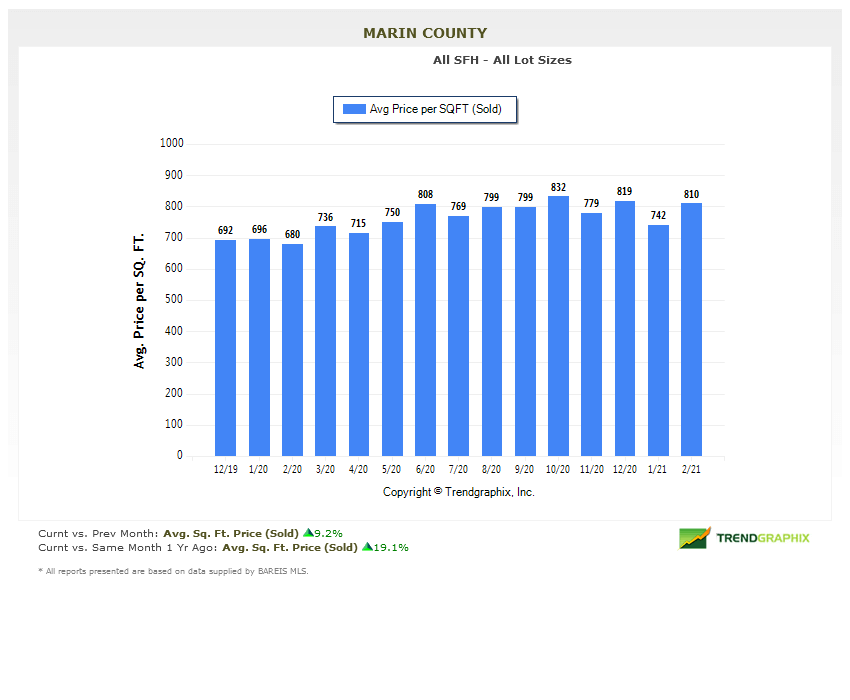Image resolution: width=850 pixels, height=700 pixels.
Task: Click the TrendGraphix logo icon
Action: pyautogui.click(x=692, y=537)
